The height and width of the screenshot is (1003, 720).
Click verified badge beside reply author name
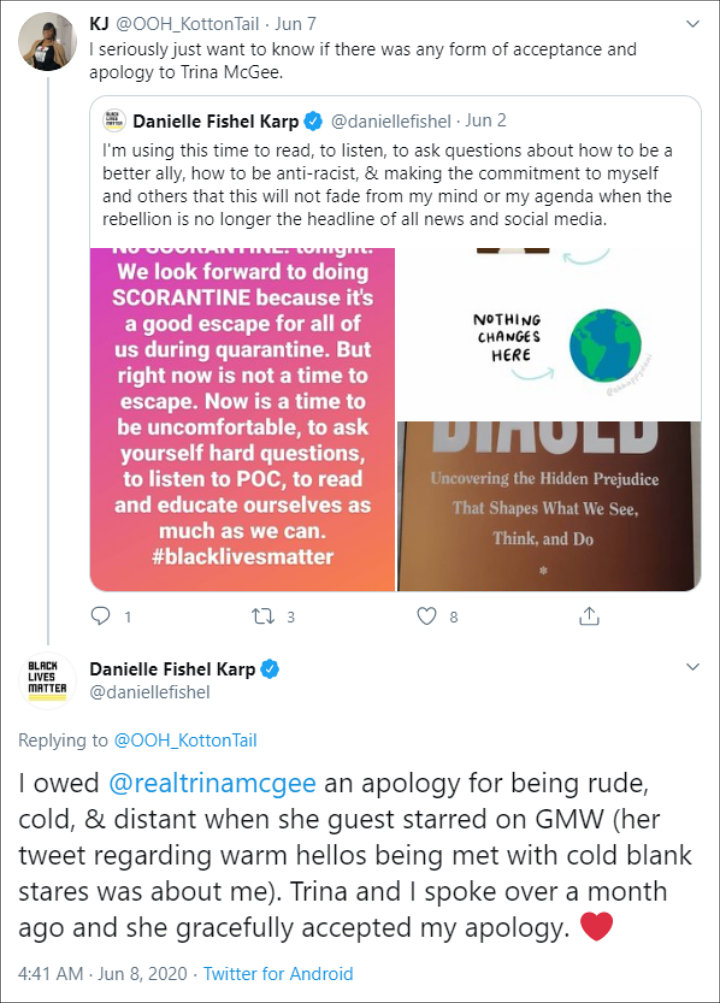tap(270, 669)
